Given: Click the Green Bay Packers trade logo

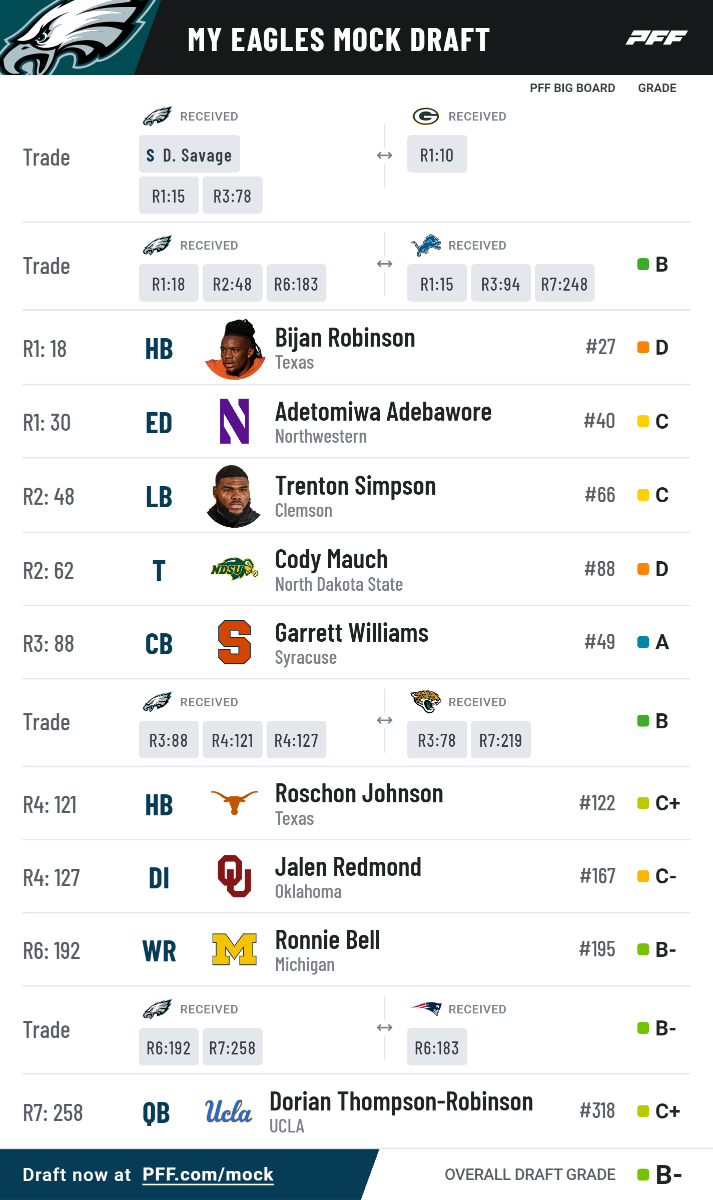Looking at the screenshot, I should click(425, 116).
